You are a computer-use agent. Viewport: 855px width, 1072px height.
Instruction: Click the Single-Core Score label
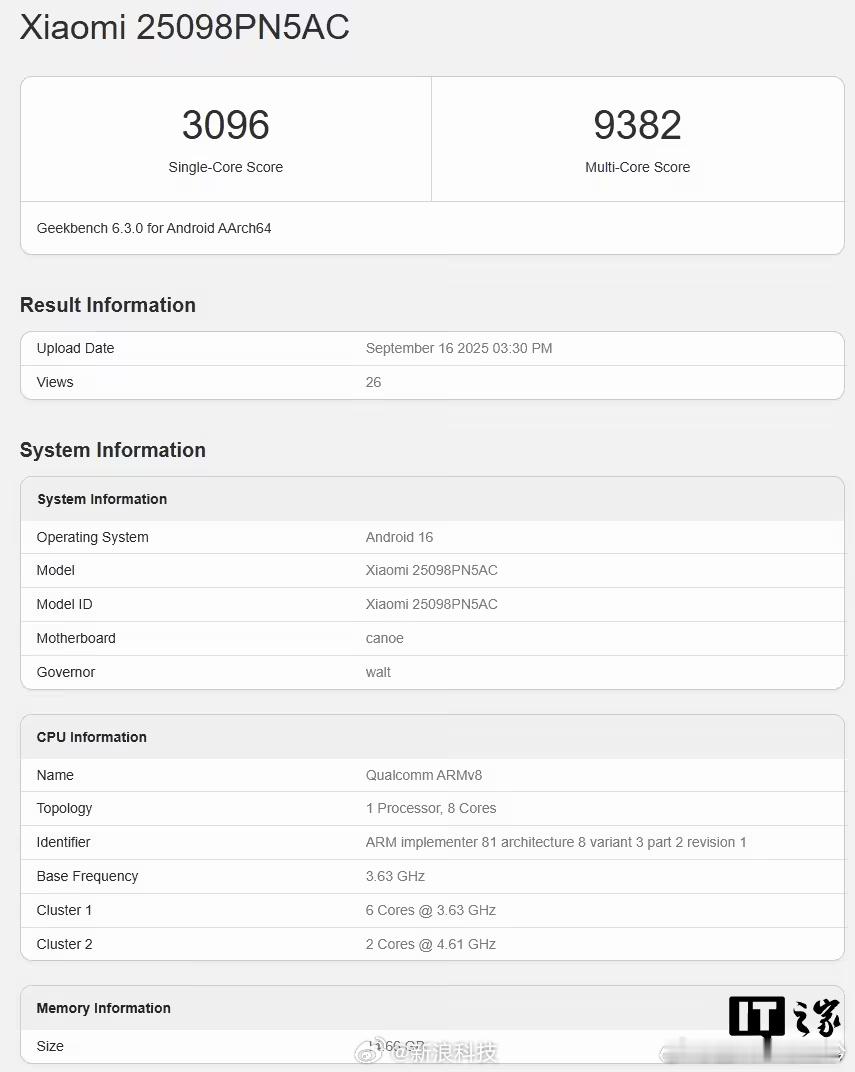pyautogui.click(x=226, y=167)
